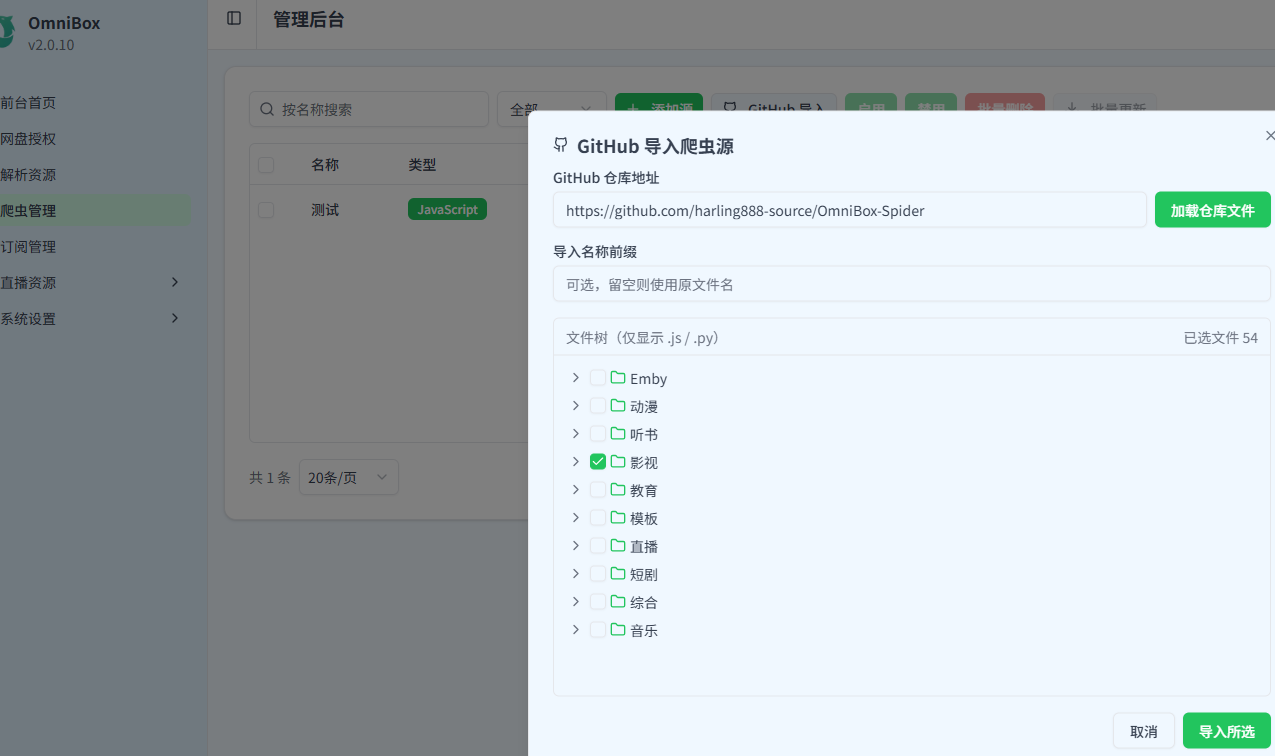This screenshot has height=756, width=1275.
Task: Select the 测试 row checkbox
Action: click(x=266, y=210)
